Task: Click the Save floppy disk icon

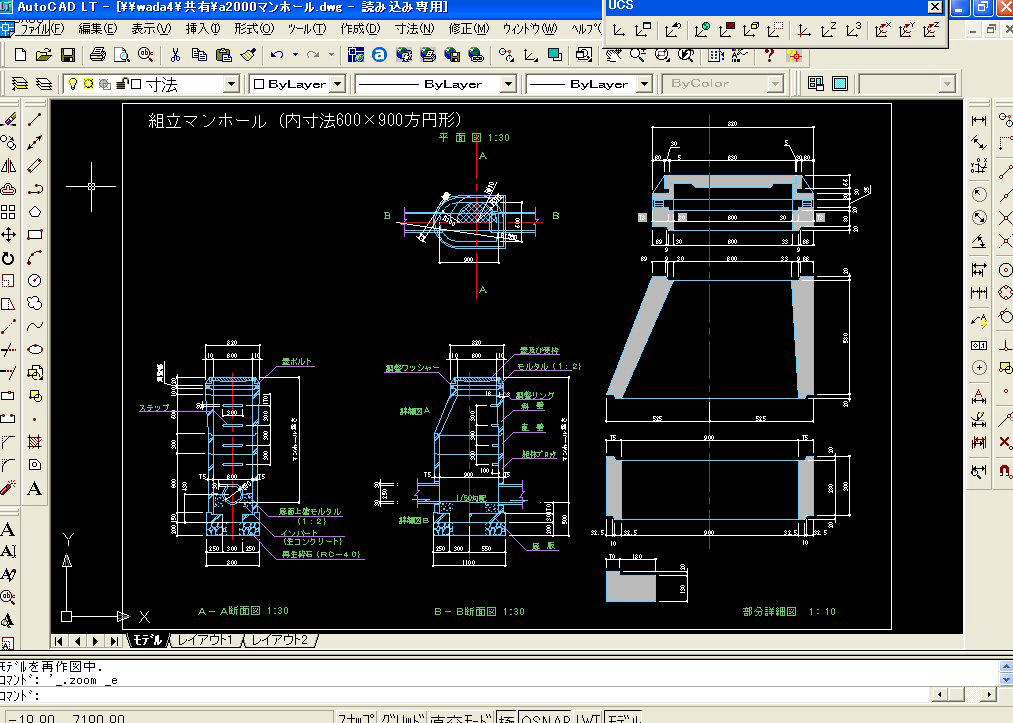Action: coord(68,55)
